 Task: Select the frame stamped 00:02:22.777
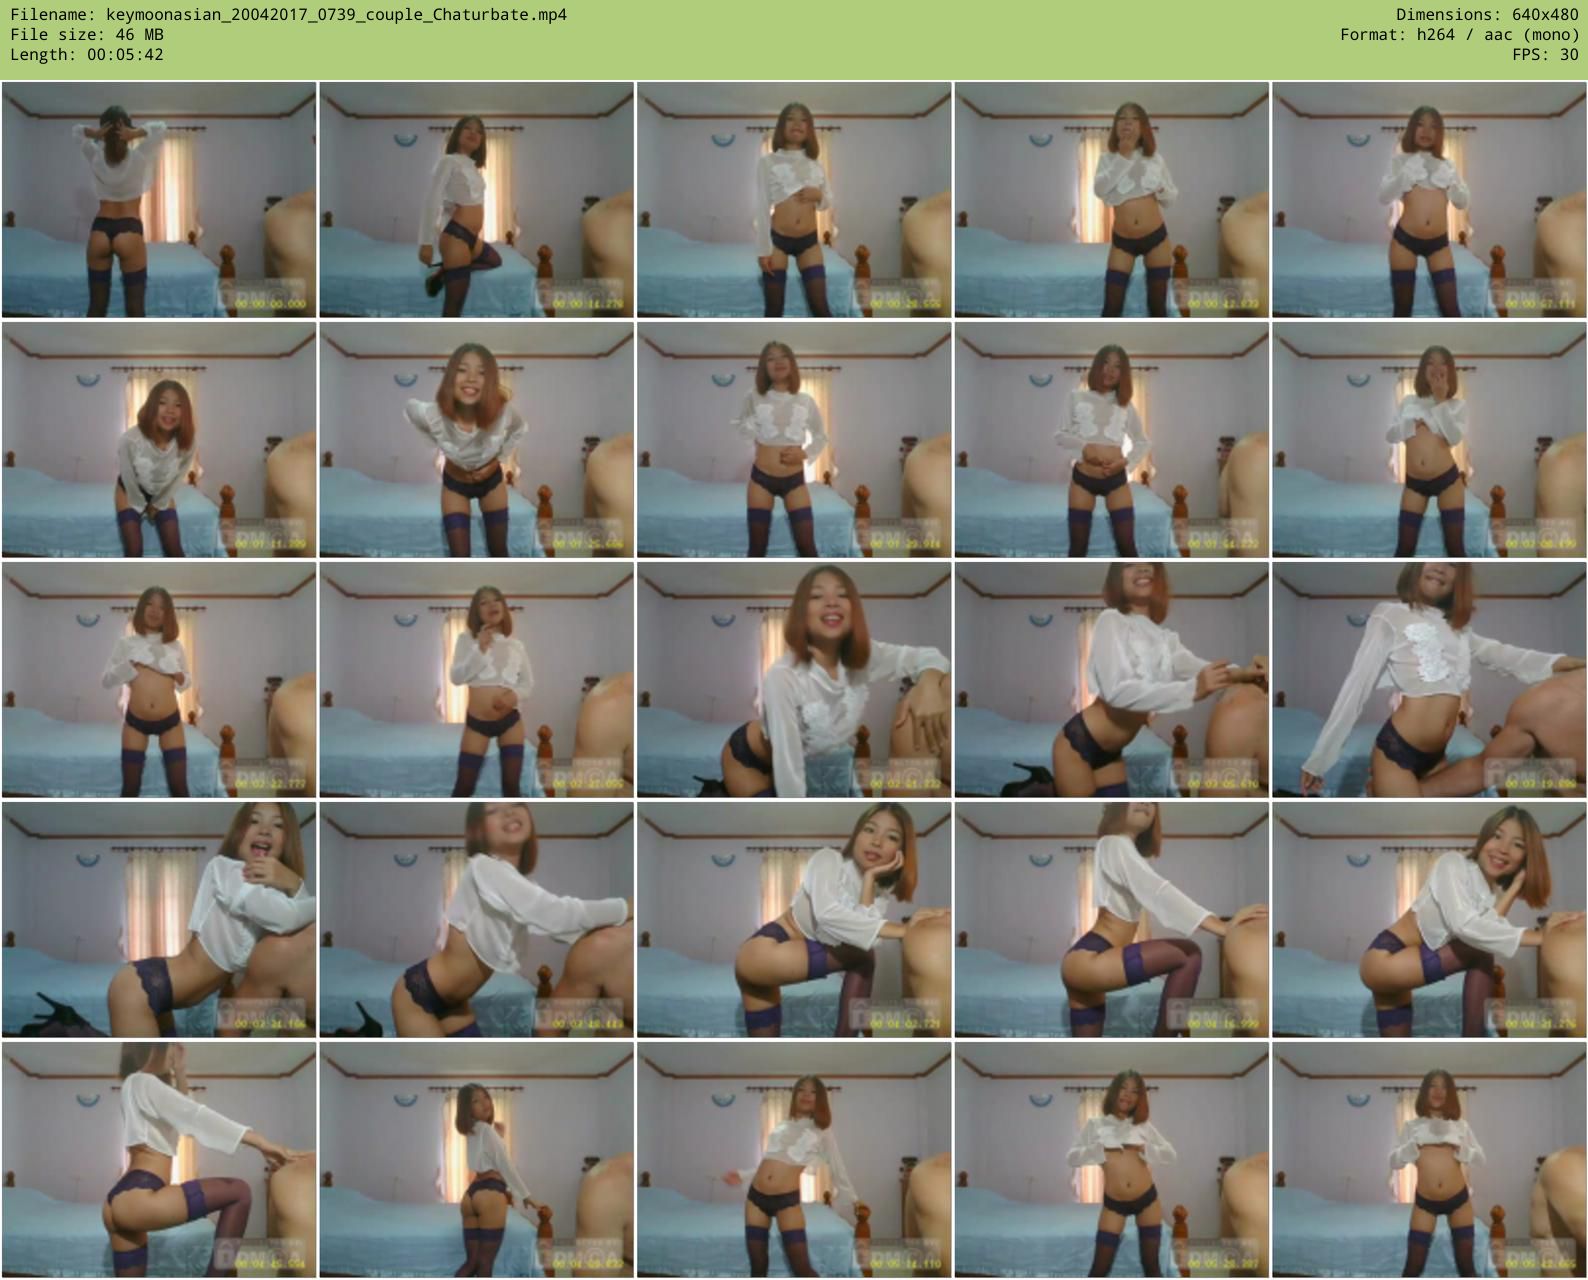click(x=159, y=680)
